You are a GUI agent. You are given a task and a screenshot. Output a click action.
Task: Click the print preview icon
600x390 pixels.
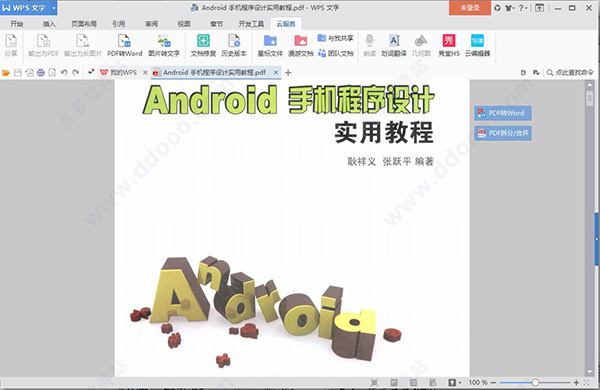point(52,72)
